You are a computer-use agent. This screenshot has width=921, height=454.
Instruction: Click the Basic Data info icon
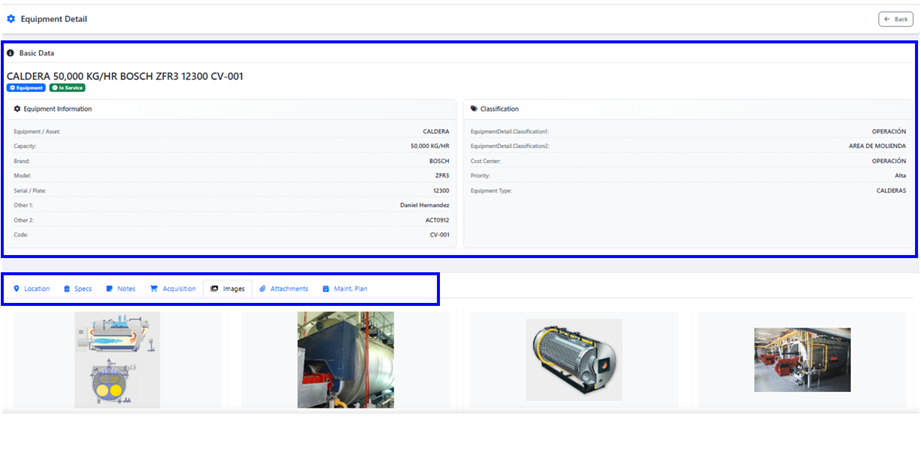click(x=10, y=53)
